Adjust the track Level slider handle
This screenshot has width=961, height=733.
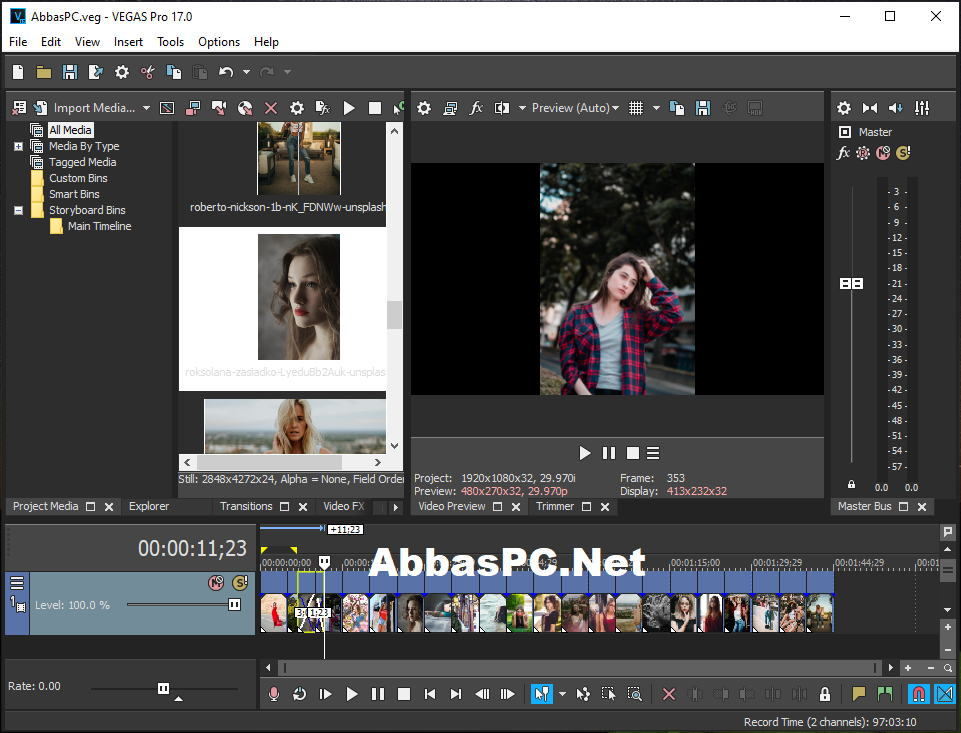234,605
